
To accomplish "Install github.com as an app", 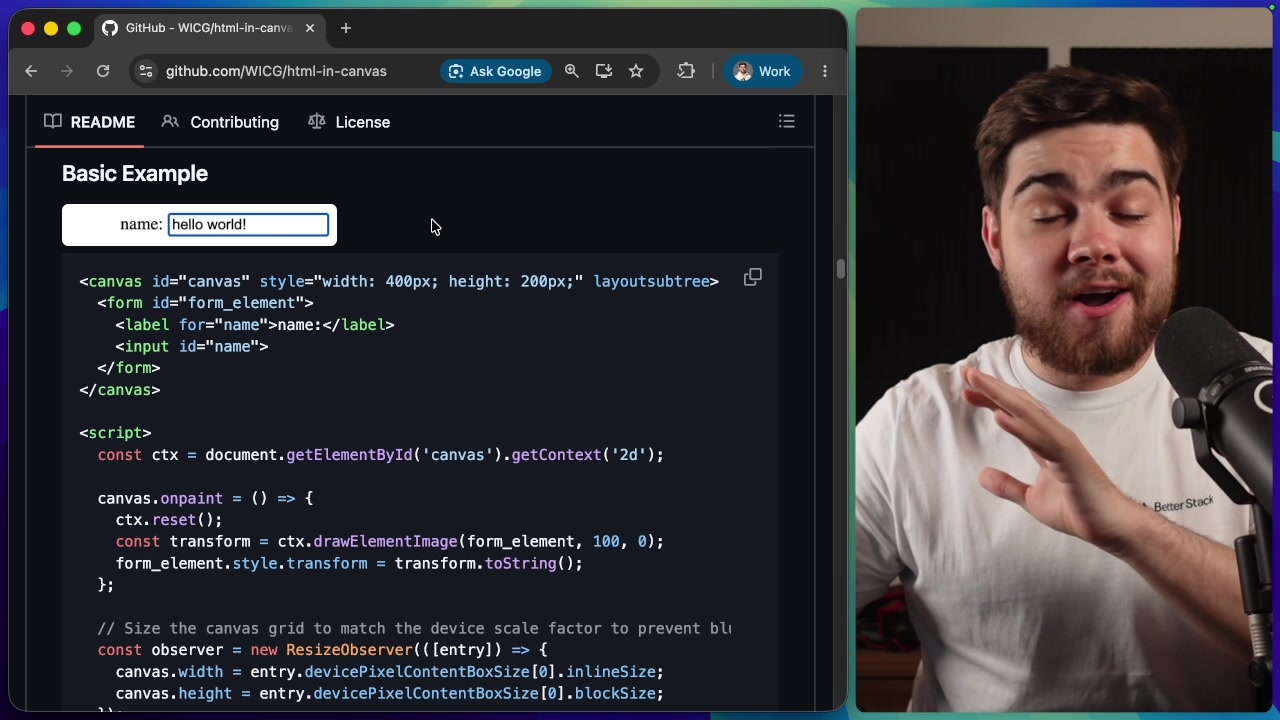I will [x=604, y=71].
